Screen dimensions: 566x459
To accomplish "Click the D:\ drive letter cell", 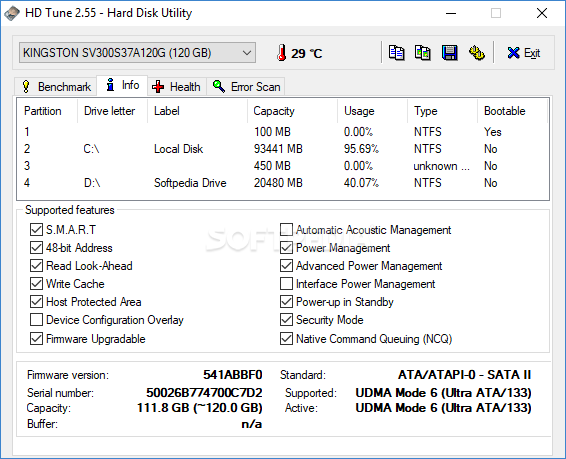I will click(92, 183).
